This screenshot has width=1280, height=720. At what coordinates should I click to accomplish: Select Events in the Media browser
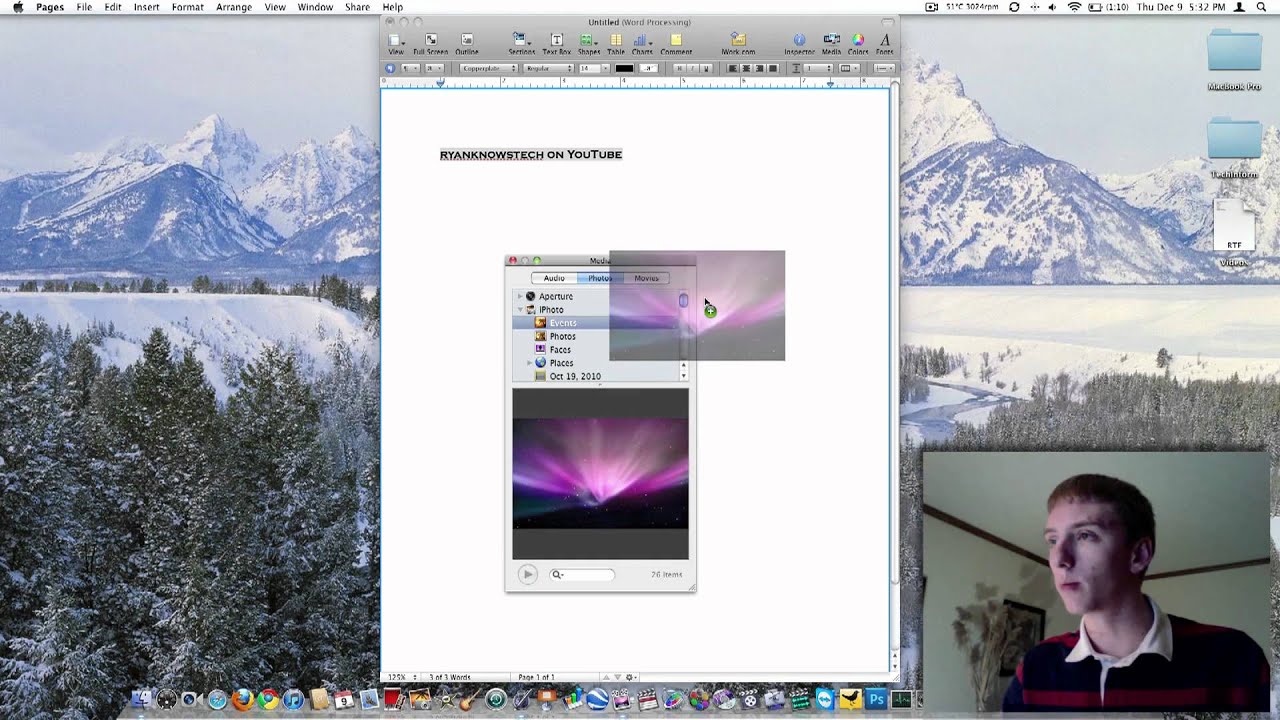tap(597, 323)
